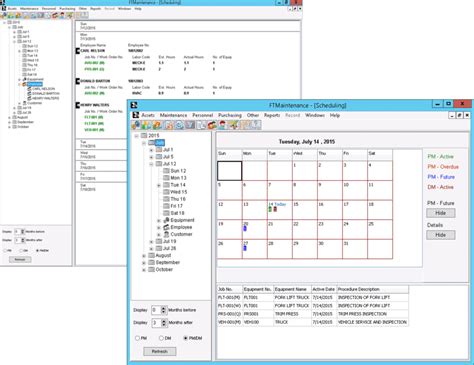Click PM - Overdue legend label
This screenshot has width=474, height=365.
click(x=443, y=167)
